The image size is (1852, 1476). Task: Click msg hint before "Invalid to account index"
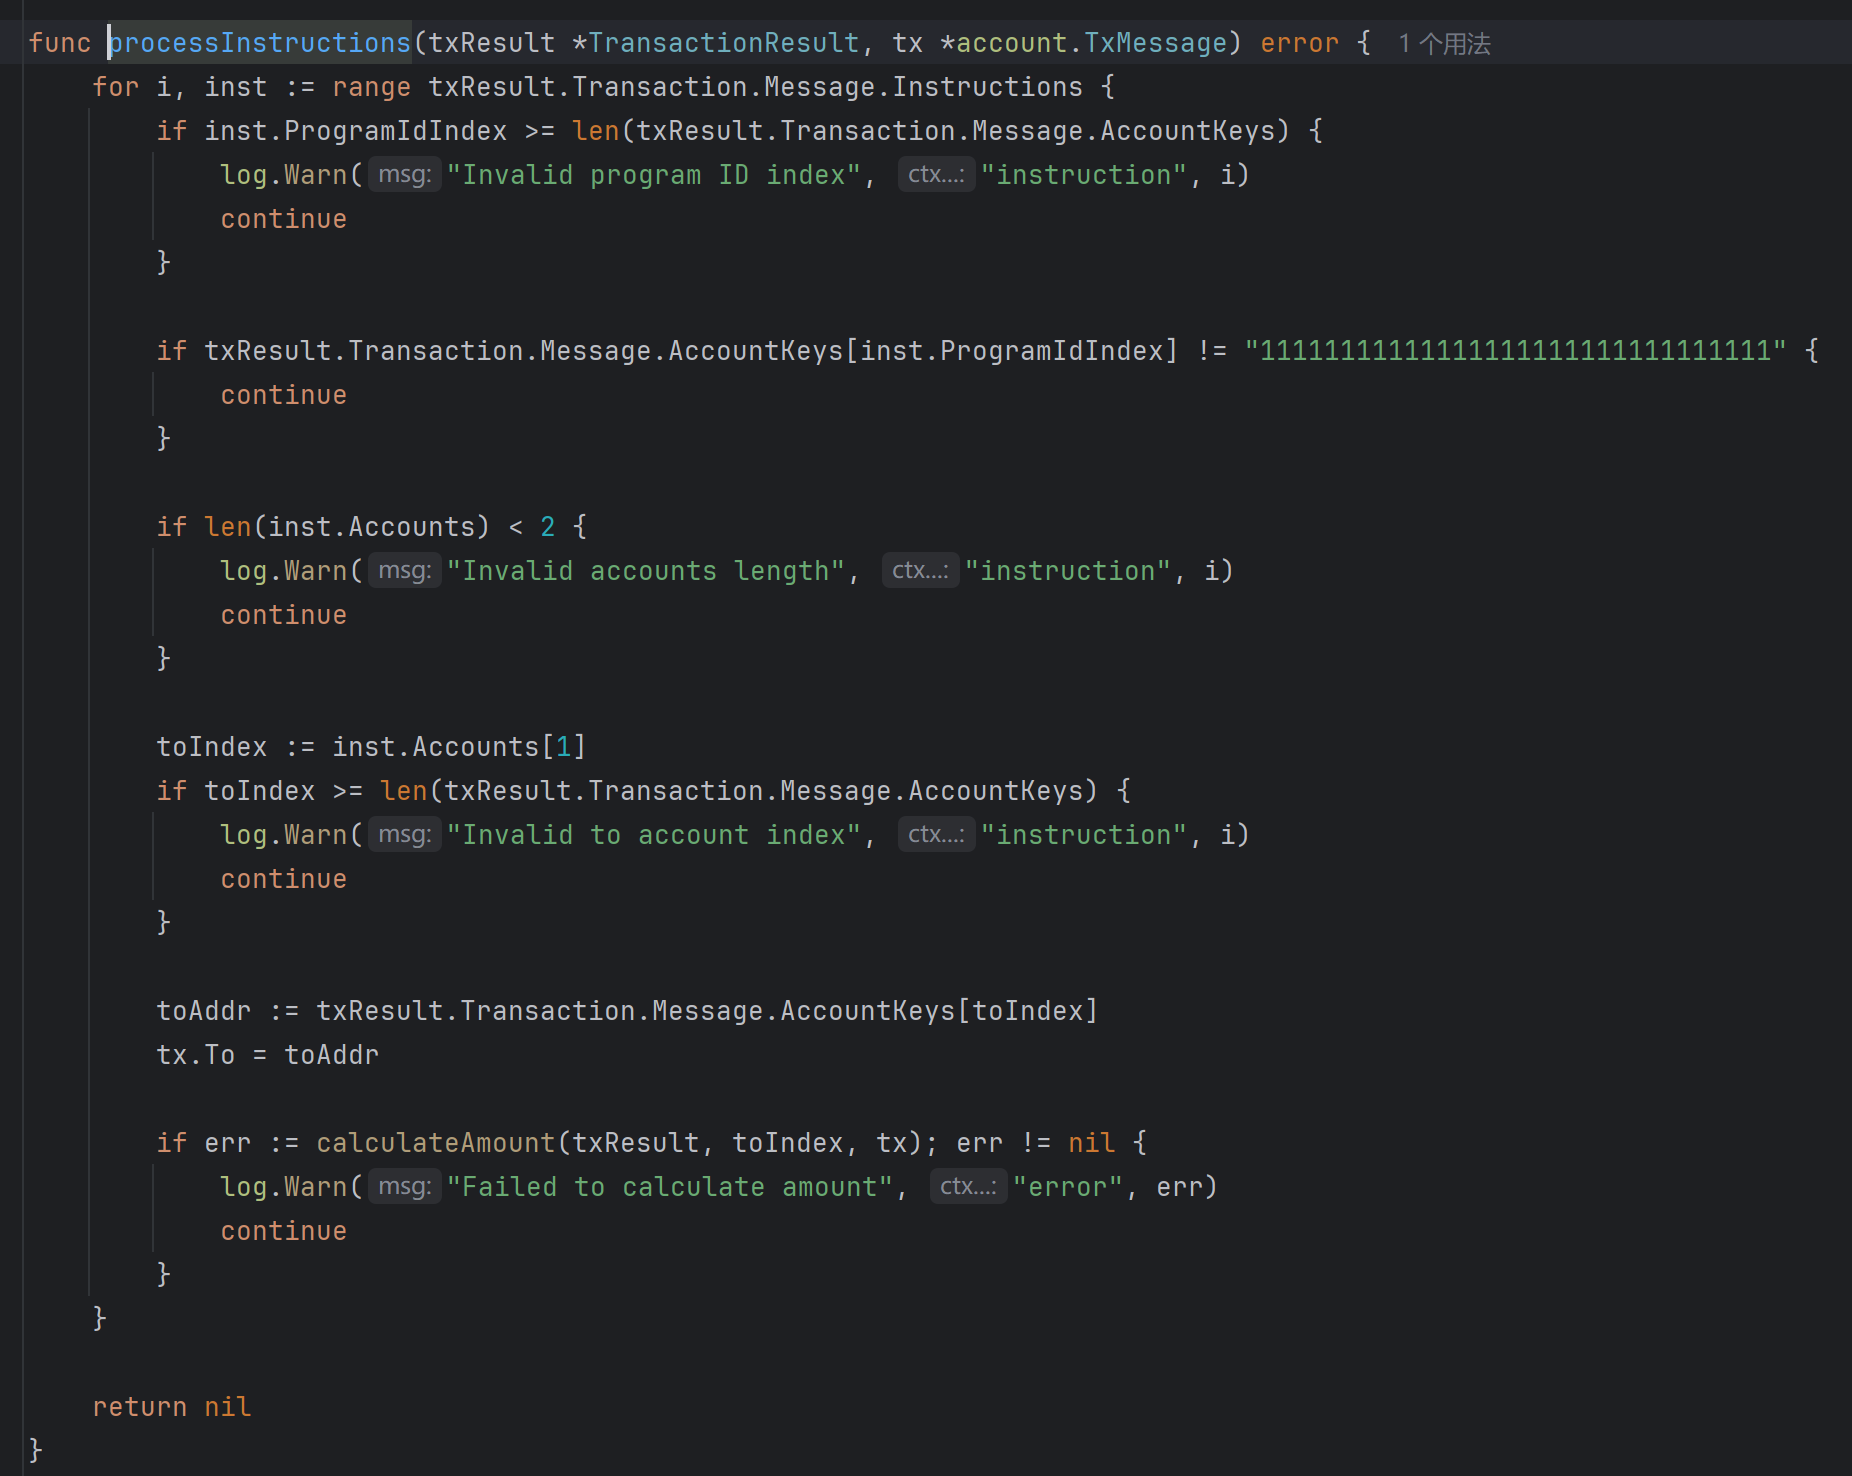point(404,835)
